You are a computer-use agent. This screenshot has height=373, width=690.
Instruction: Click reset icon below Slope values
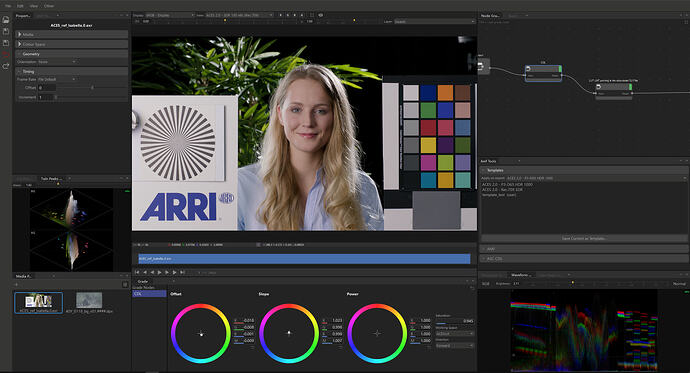(341, 347)
